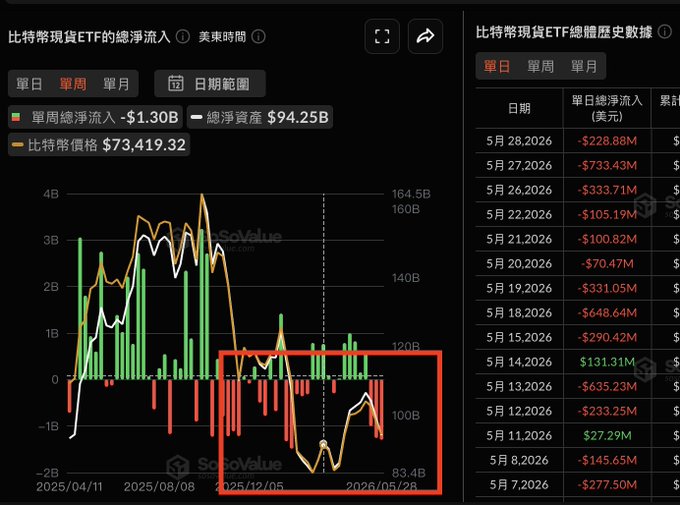Click the green $131.31M inflow value

[607, 362]
